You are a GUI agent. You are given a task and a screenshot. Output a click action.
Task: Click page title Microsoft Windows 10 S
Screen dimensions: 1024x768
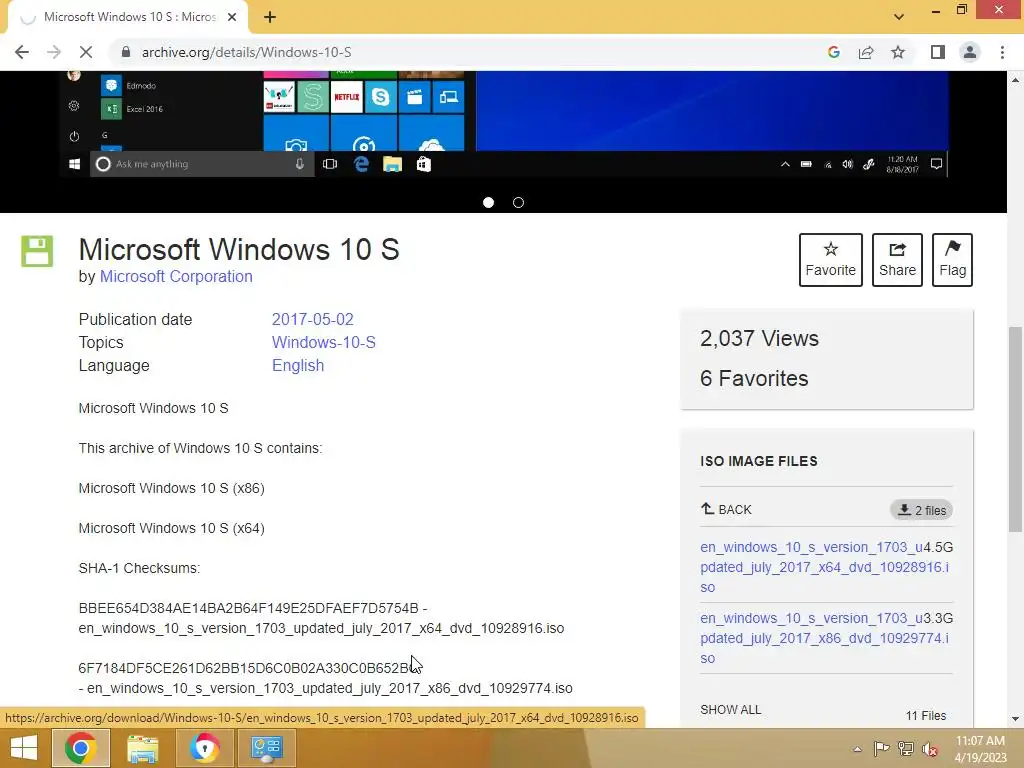click(x=239, y=249)
